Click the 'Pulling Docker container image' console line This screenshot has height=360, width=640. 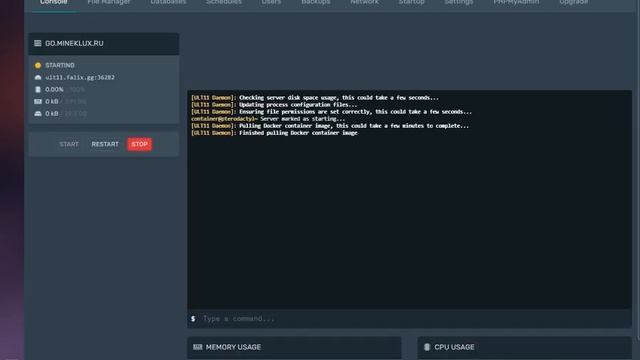coord(330,126)
